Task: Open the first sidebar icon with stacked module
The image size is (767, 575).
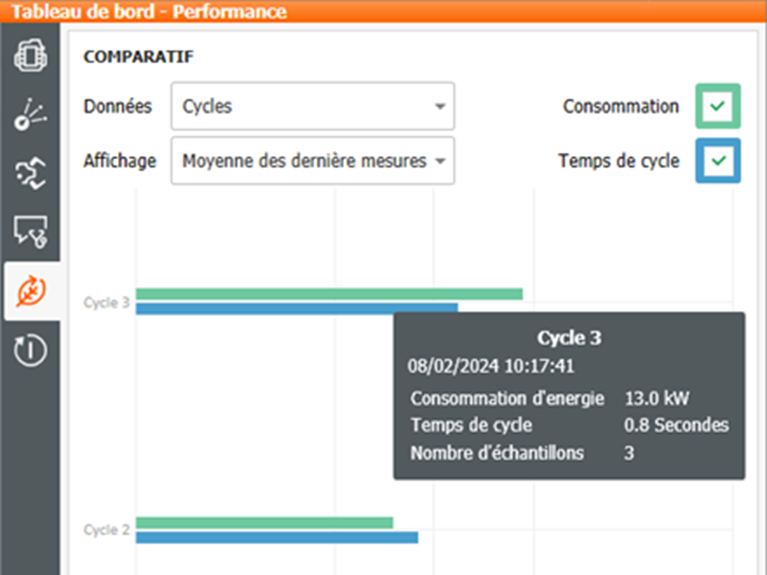Action: click(x=30, y=56)
